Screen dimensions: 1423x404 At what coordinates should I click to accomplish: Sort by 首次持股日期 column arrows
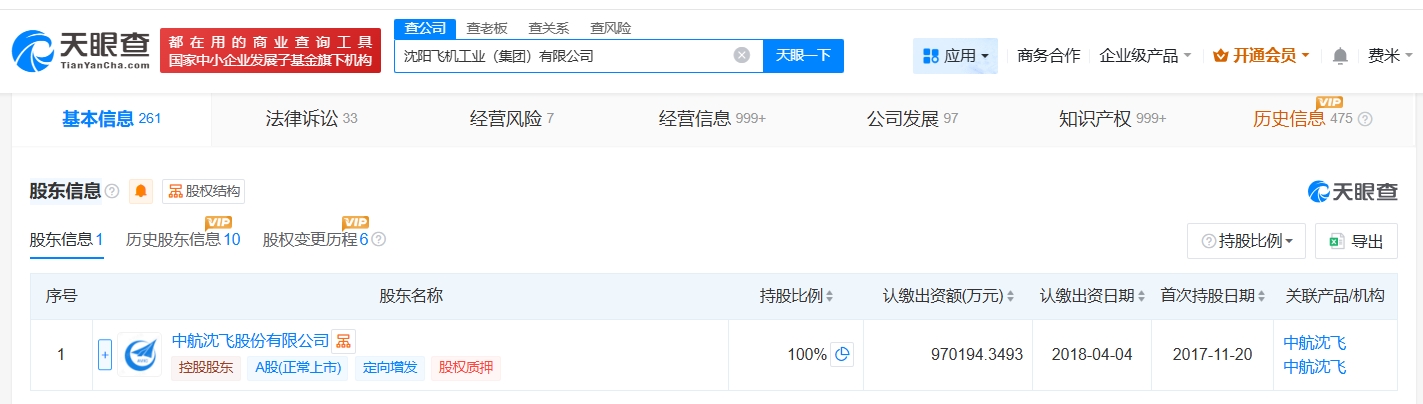point(1262,297)
